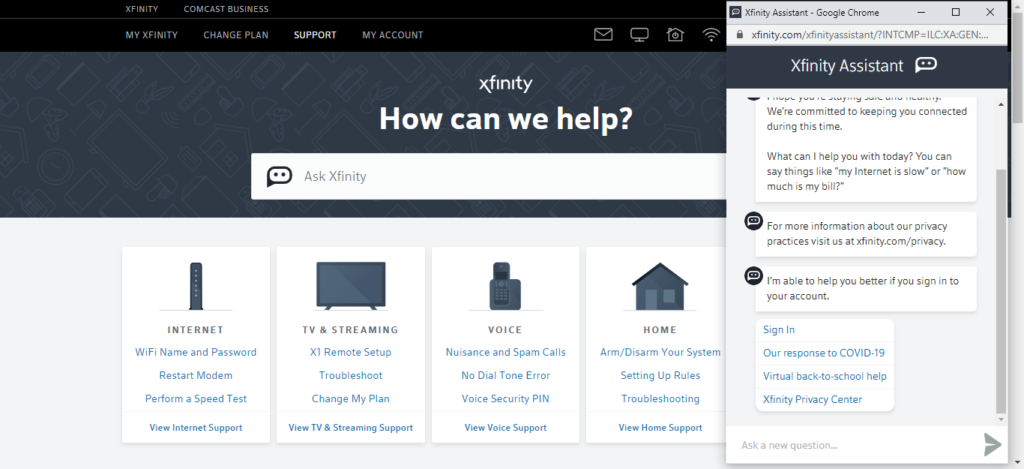This screenshot has width=1024, height=469.
Task: Open Restart Modem link
Action: coord(196,376)
